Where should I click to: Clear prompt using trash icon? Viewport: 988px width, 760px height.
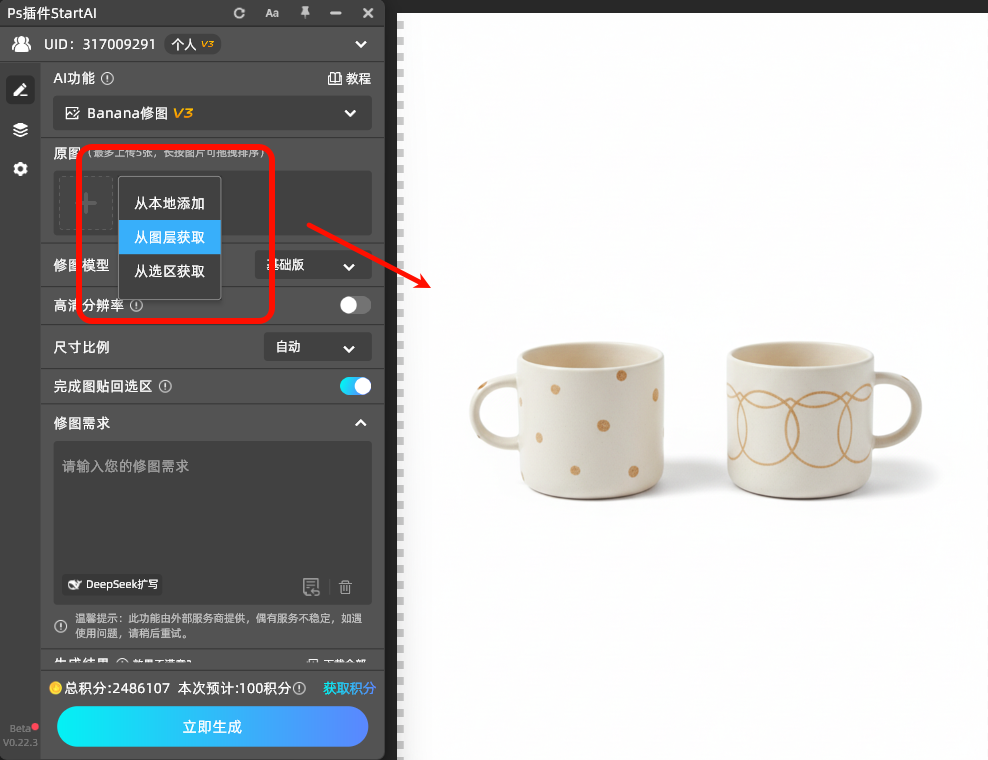point(345,587)
